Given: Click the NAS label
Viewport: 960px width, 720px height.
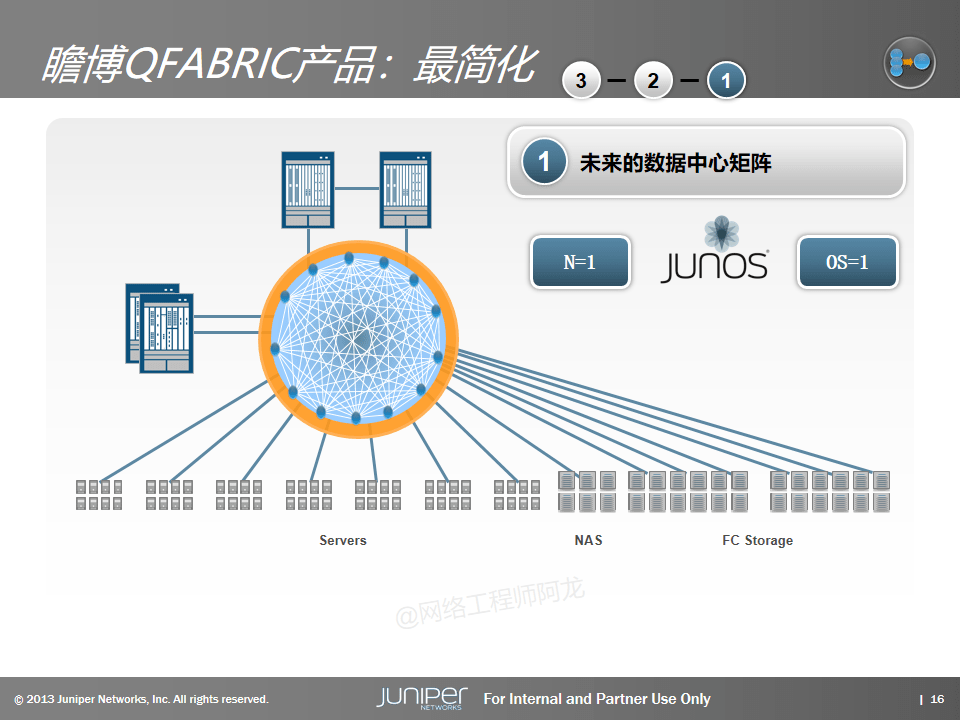Looking at the screenshot, I should (x=588, y=540).
